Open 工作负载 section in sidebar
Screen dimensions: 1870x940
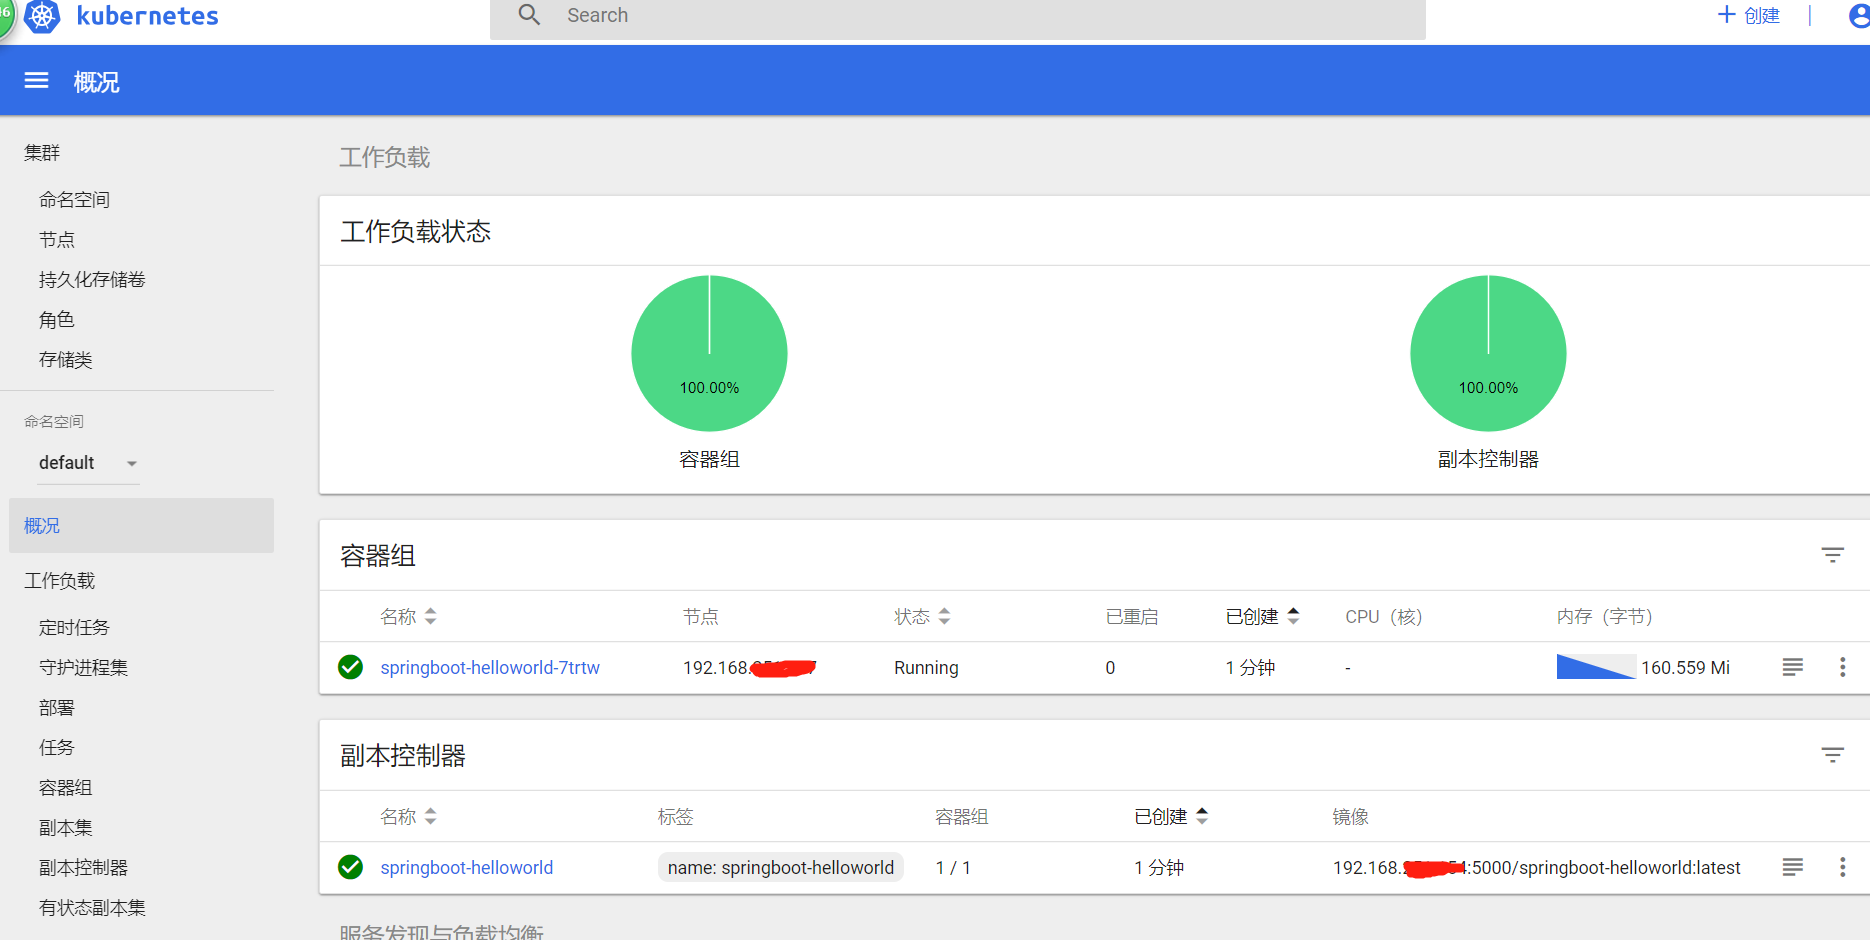pos(60,581)
